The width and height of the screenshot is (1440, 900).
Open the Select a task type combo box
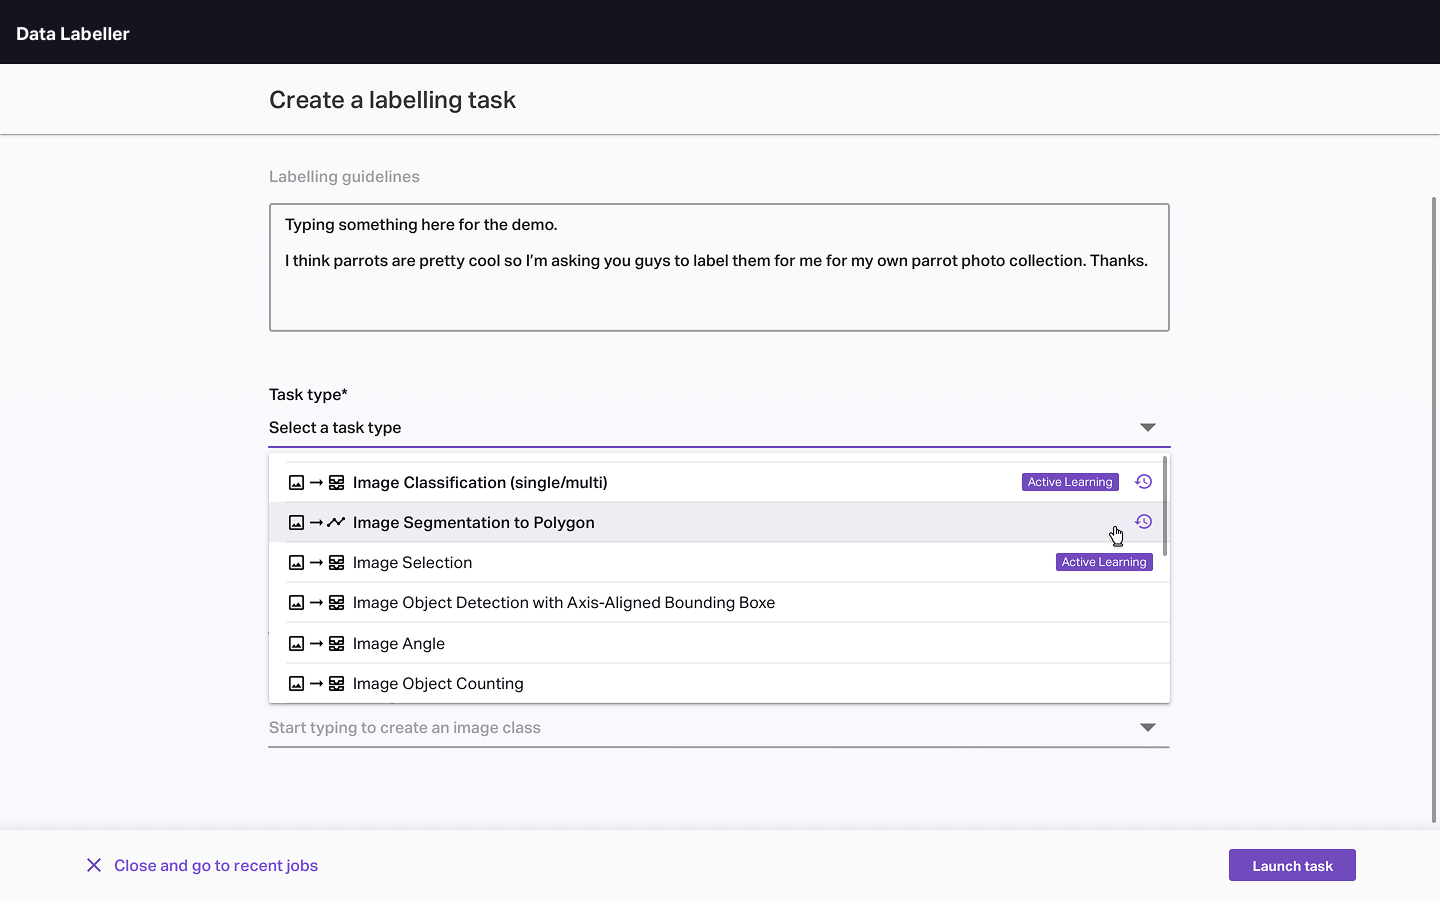[700, 428]
